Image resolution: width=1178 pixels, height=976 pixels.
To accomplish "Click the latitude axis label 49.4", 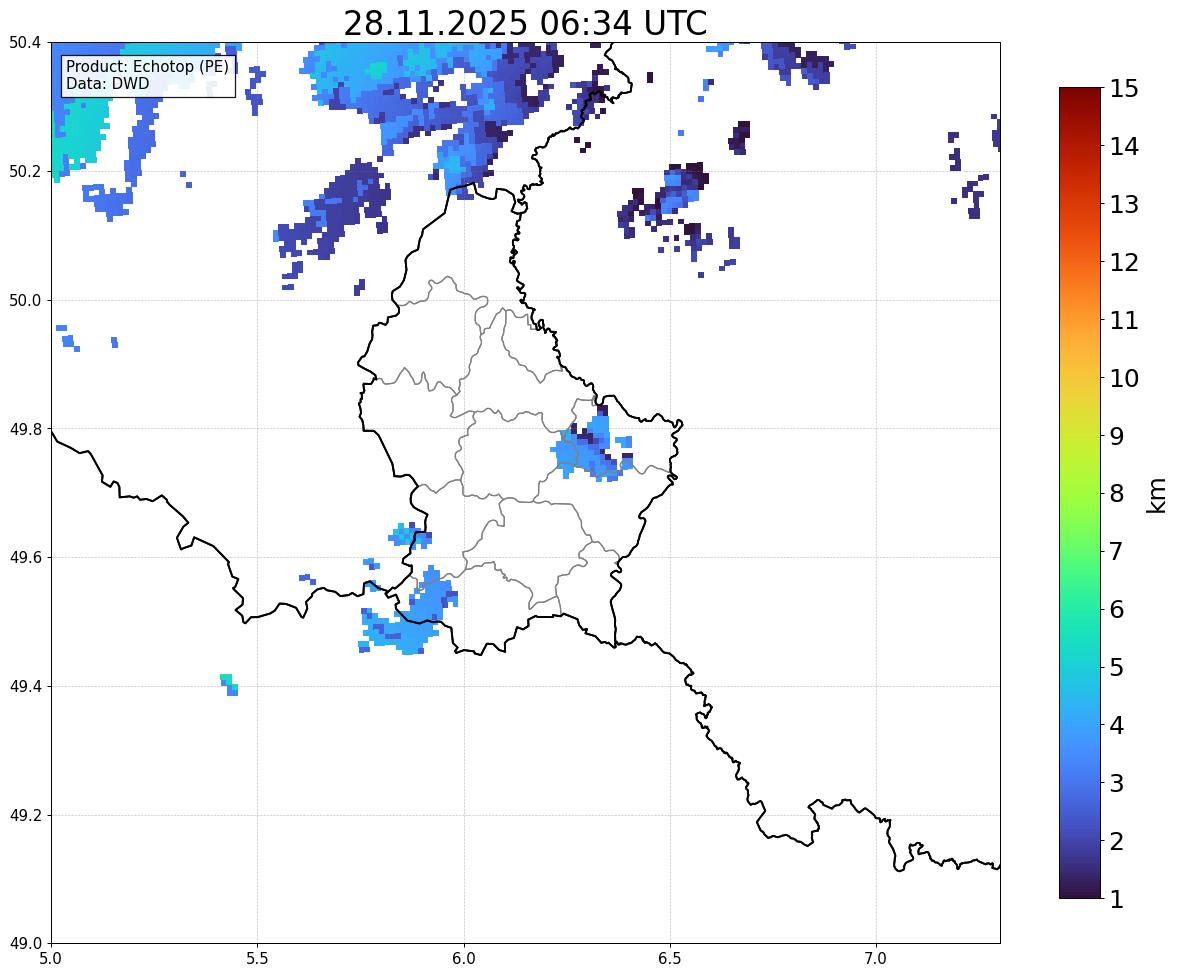I will [25, 687].
